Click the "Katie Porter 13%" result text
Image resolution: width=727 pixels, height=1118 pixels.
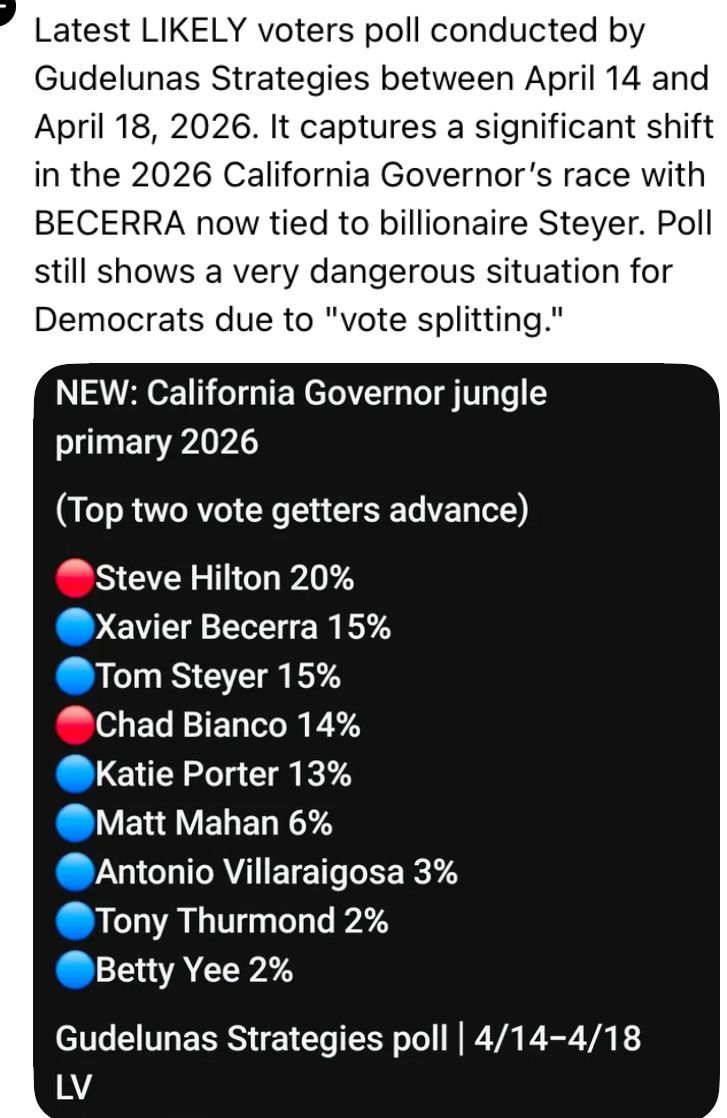point(223,774)
